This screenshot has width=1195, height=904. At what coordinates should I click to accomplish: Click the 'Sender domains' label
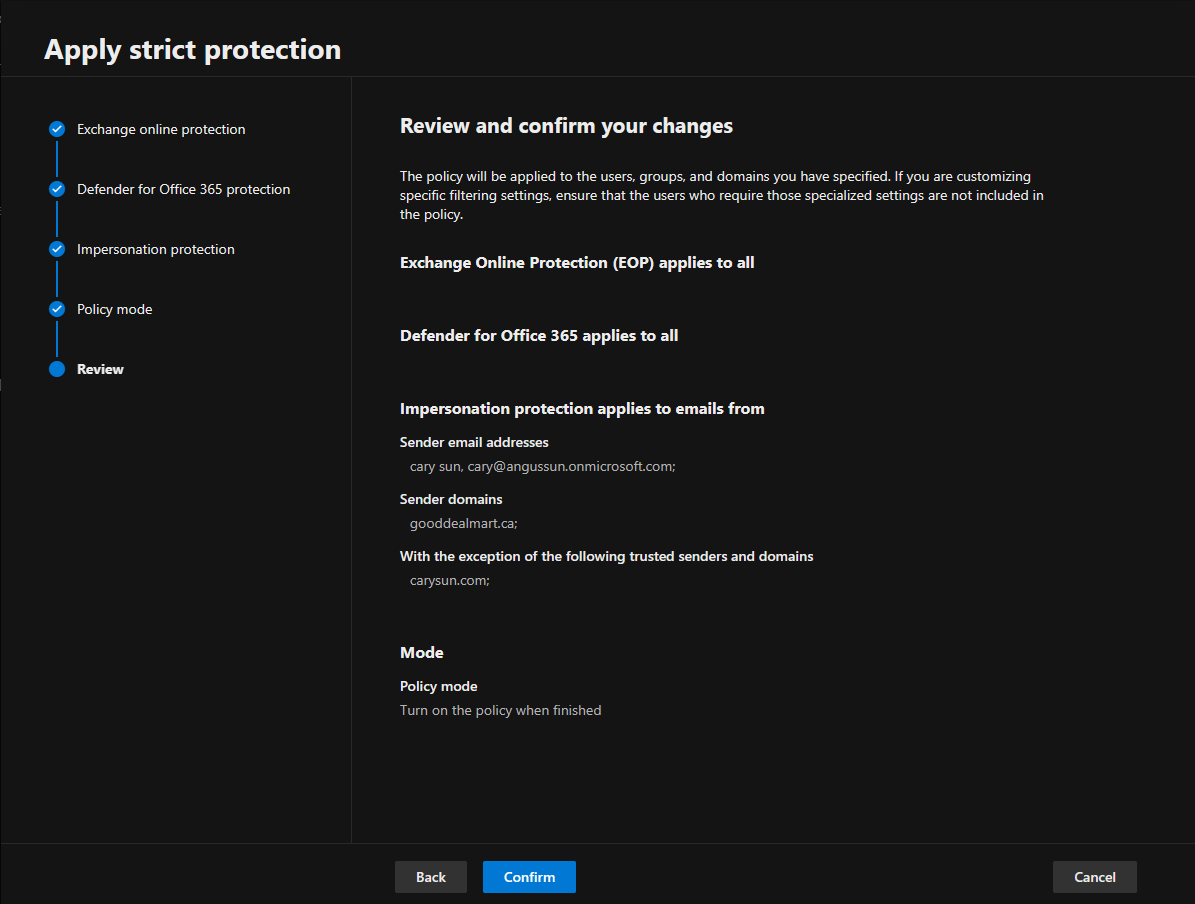click(451, 499)
